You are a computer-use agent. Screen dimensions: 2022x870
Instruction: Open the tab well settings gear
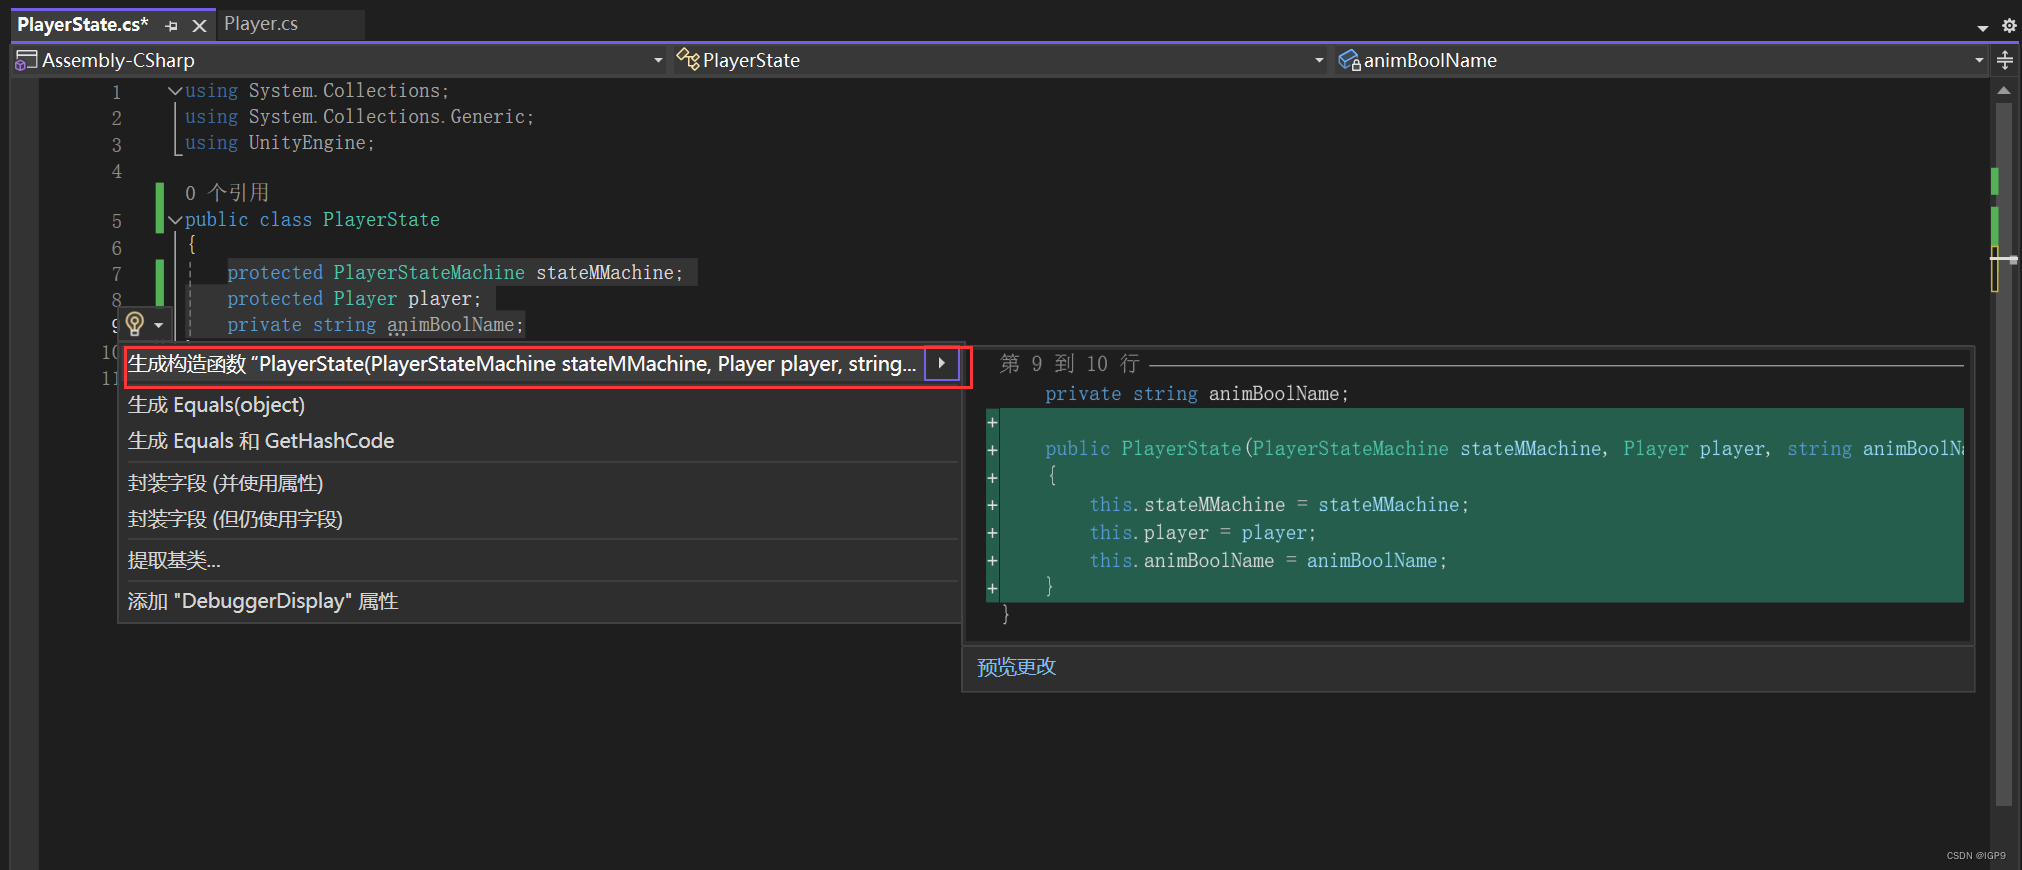[x=2009, y=26]
